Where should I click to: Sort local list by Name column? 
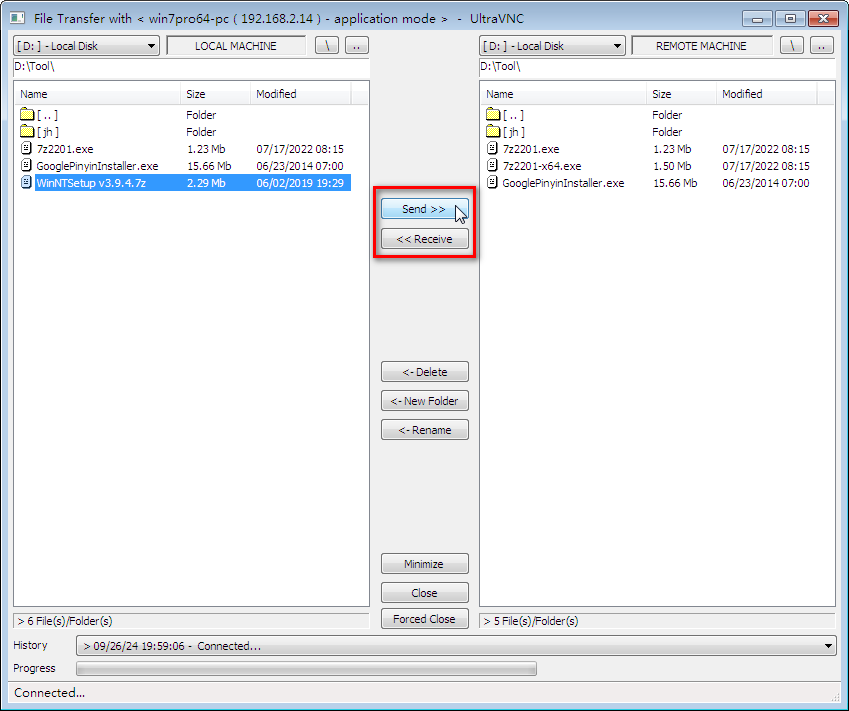[97, 94]
